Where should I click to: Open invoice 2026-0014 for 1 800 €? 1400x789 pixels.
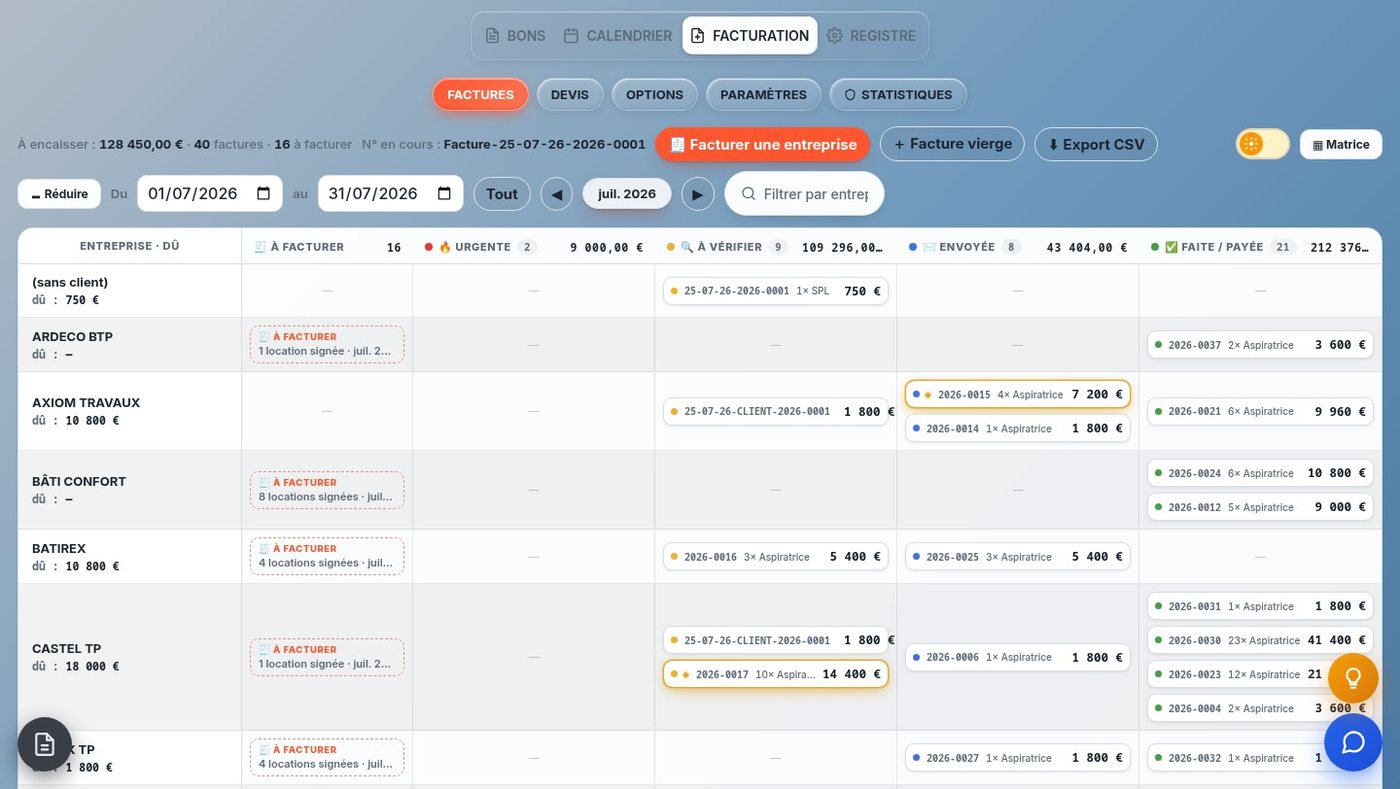tap(1017, 428)
